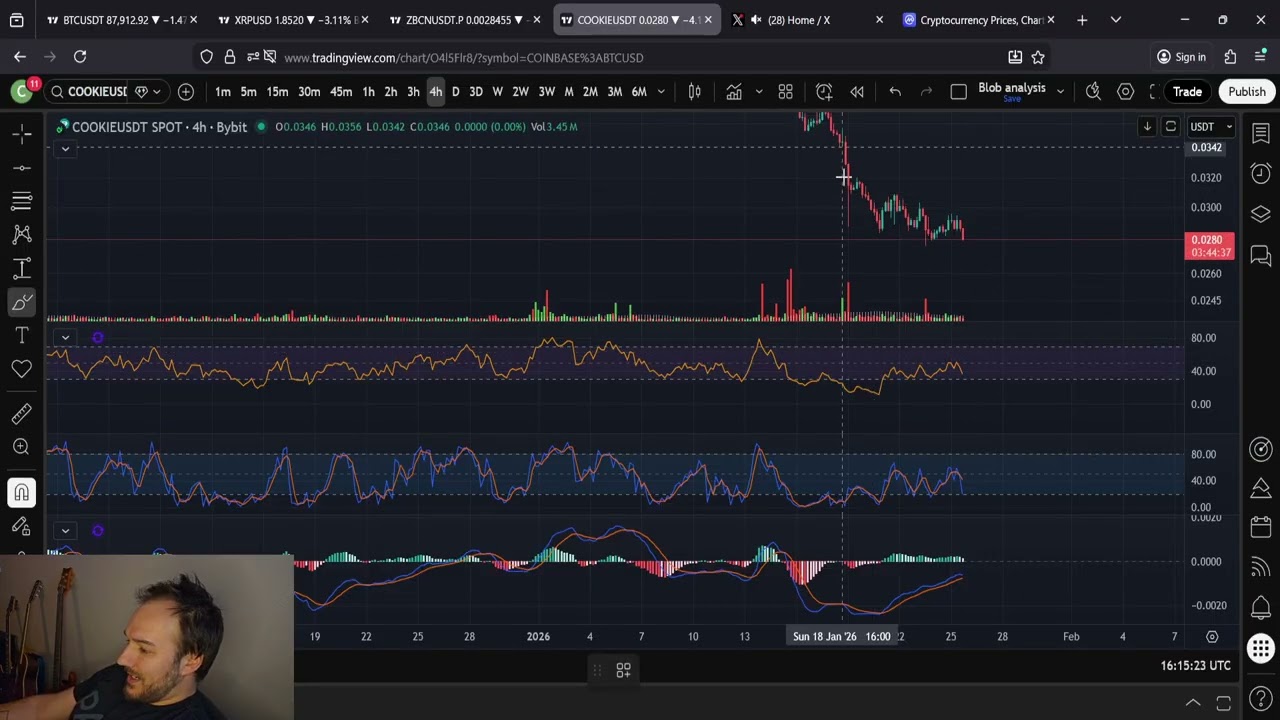This screenshot has height=720, width=1280.
Task: Activate the zoom in tool
Action: click(22, 447)
